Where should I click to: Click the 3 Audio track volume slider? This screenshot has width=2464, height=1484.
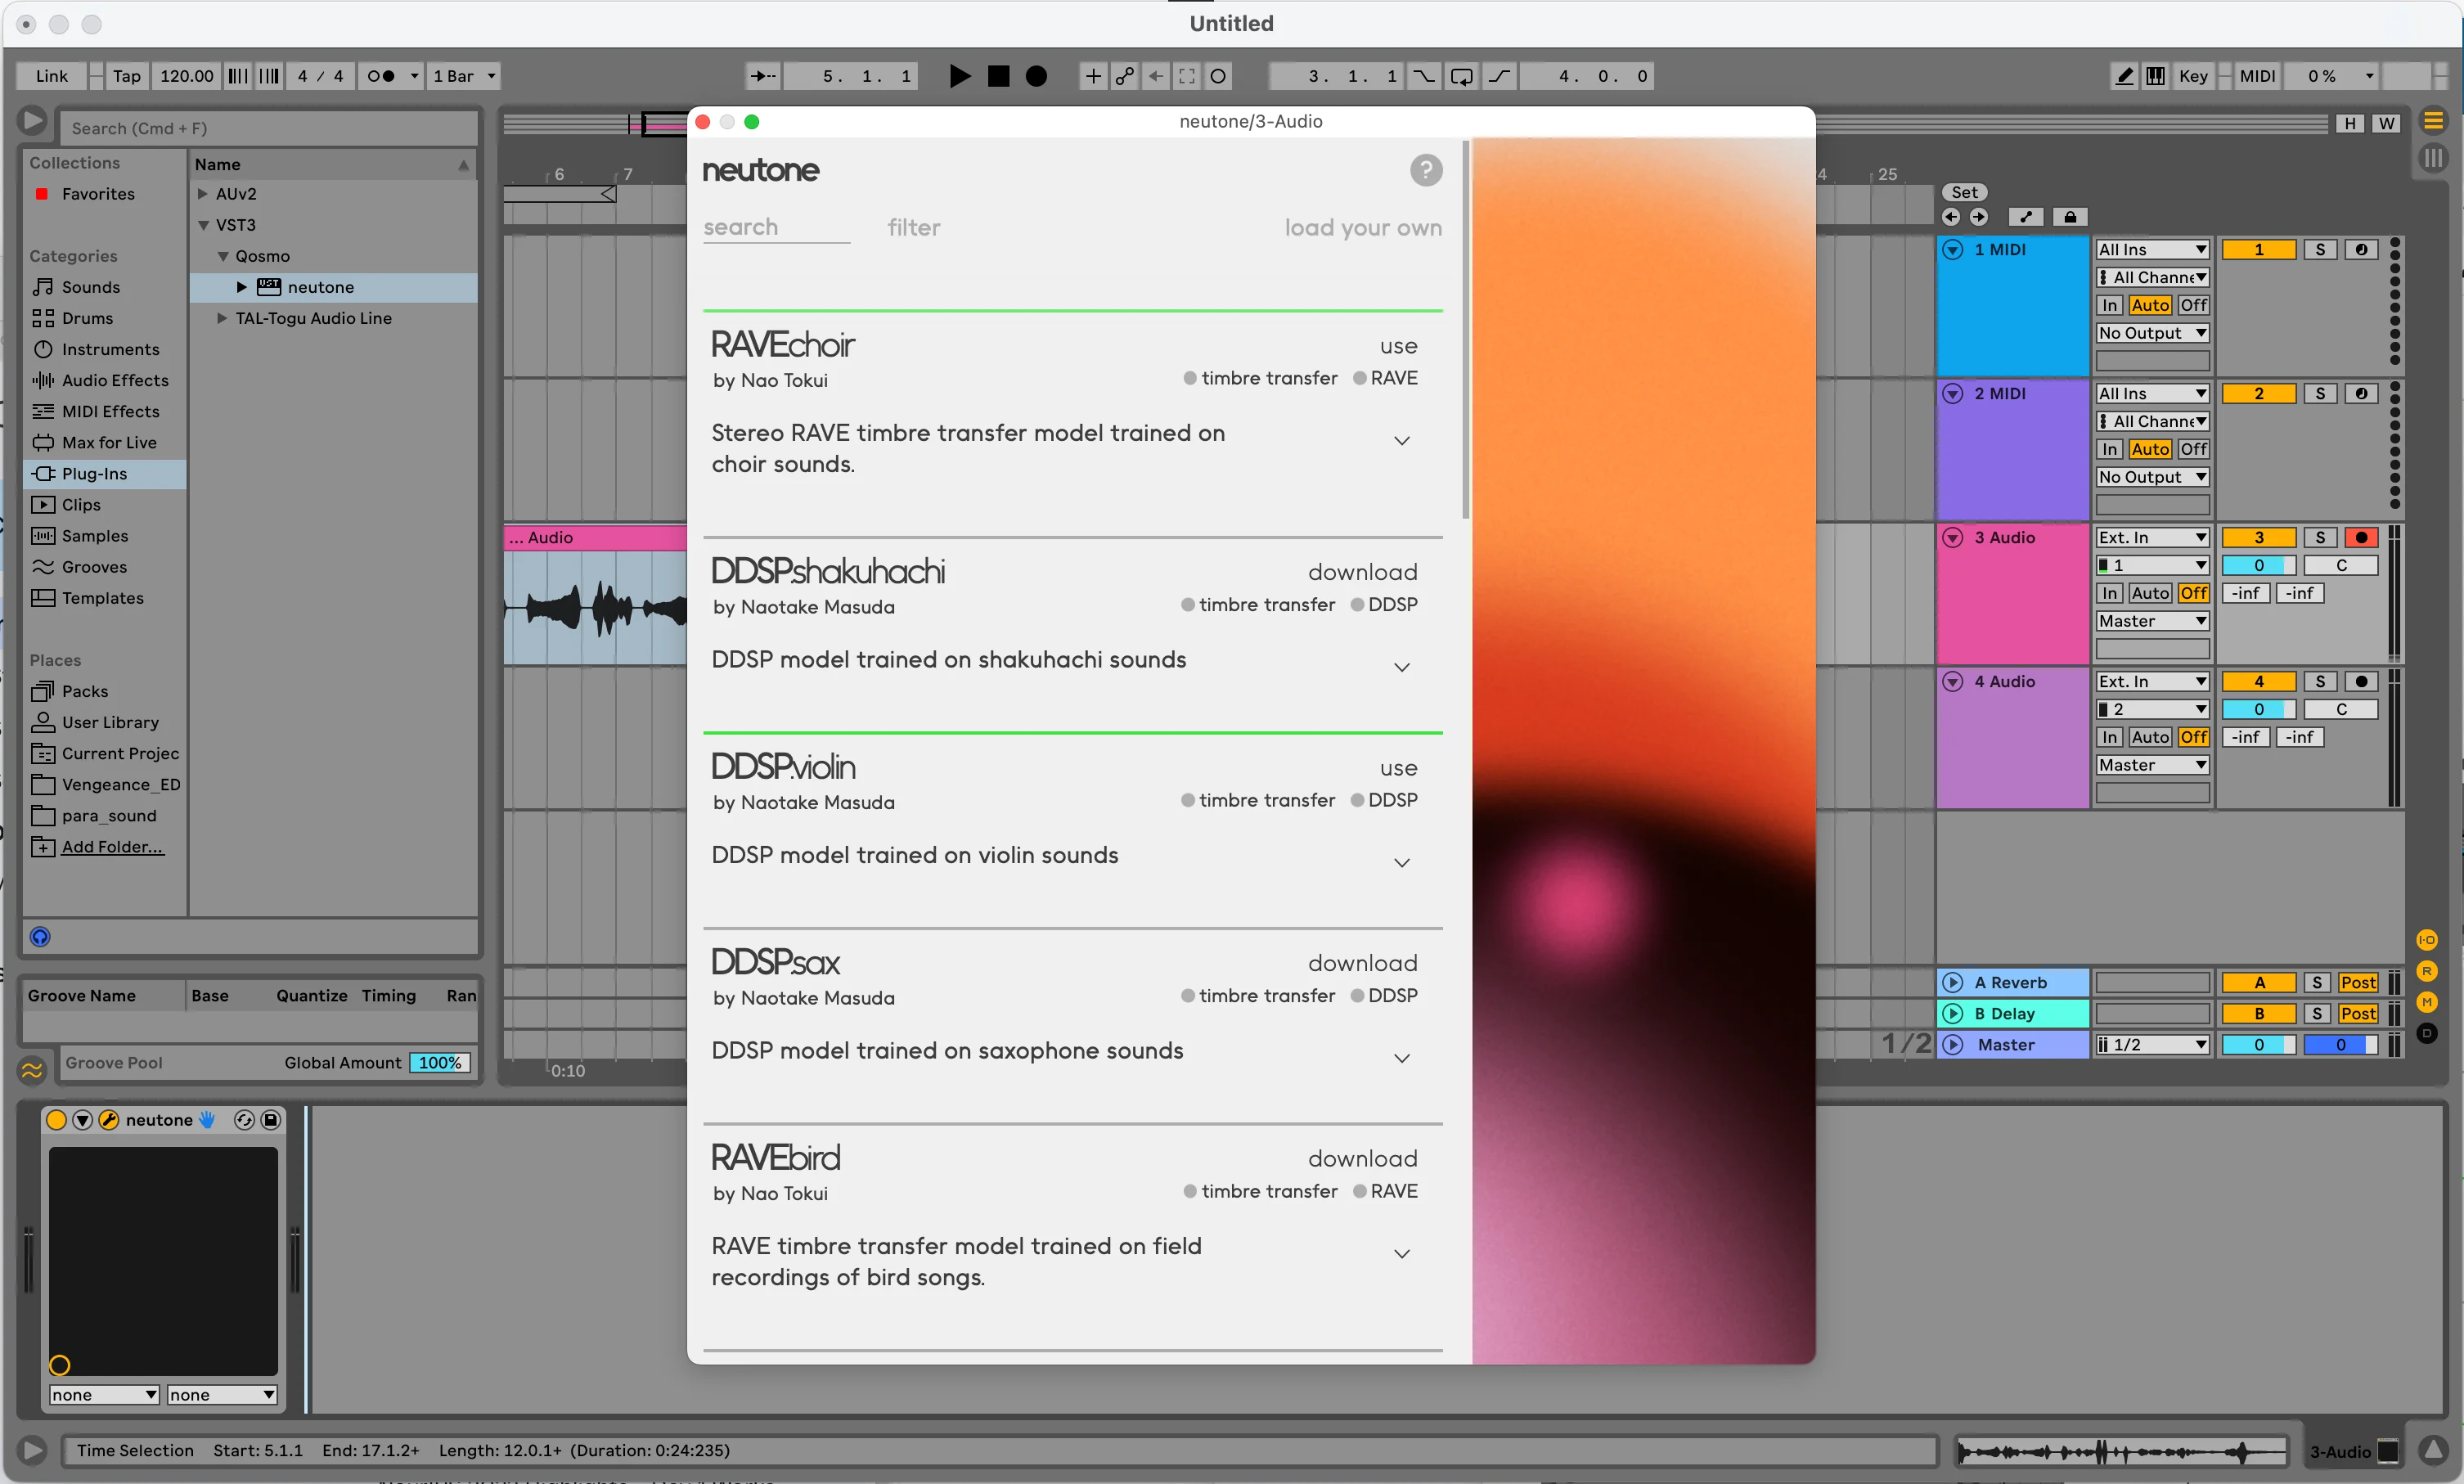2257,566
